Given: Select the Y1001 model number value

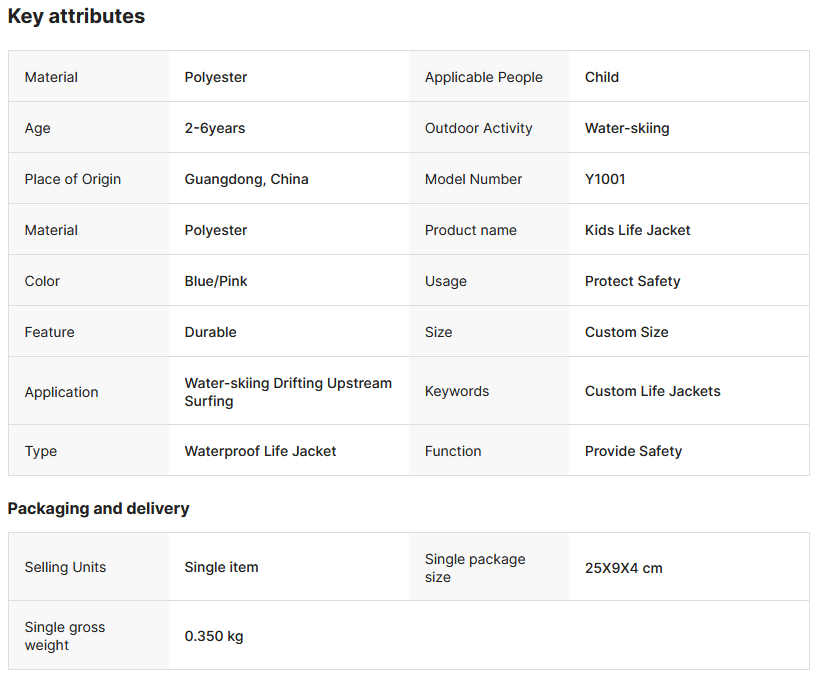Looking at the screenshot, I should [x=605, y=179].
